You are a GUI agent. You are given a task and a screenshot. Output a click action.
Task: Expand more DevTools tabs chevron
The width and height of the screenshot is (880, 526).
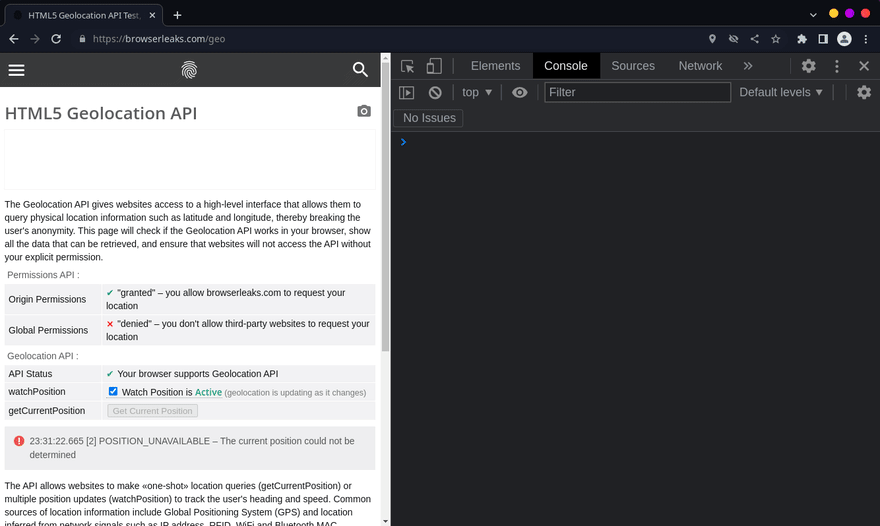(748, 66)
